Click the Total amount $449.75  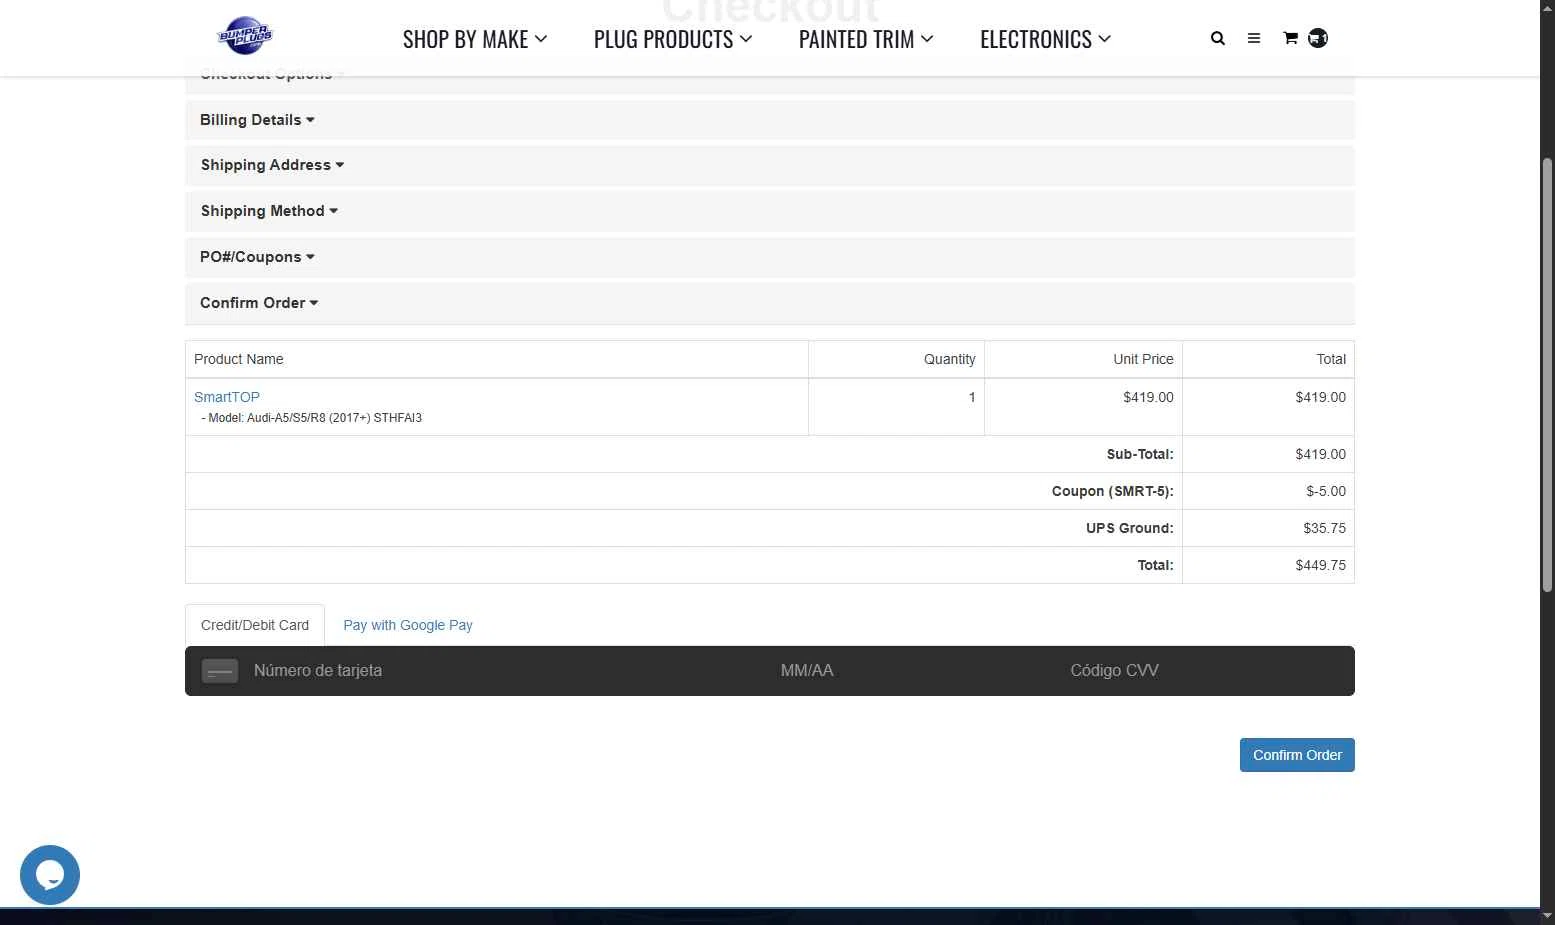coord(1320,565)
